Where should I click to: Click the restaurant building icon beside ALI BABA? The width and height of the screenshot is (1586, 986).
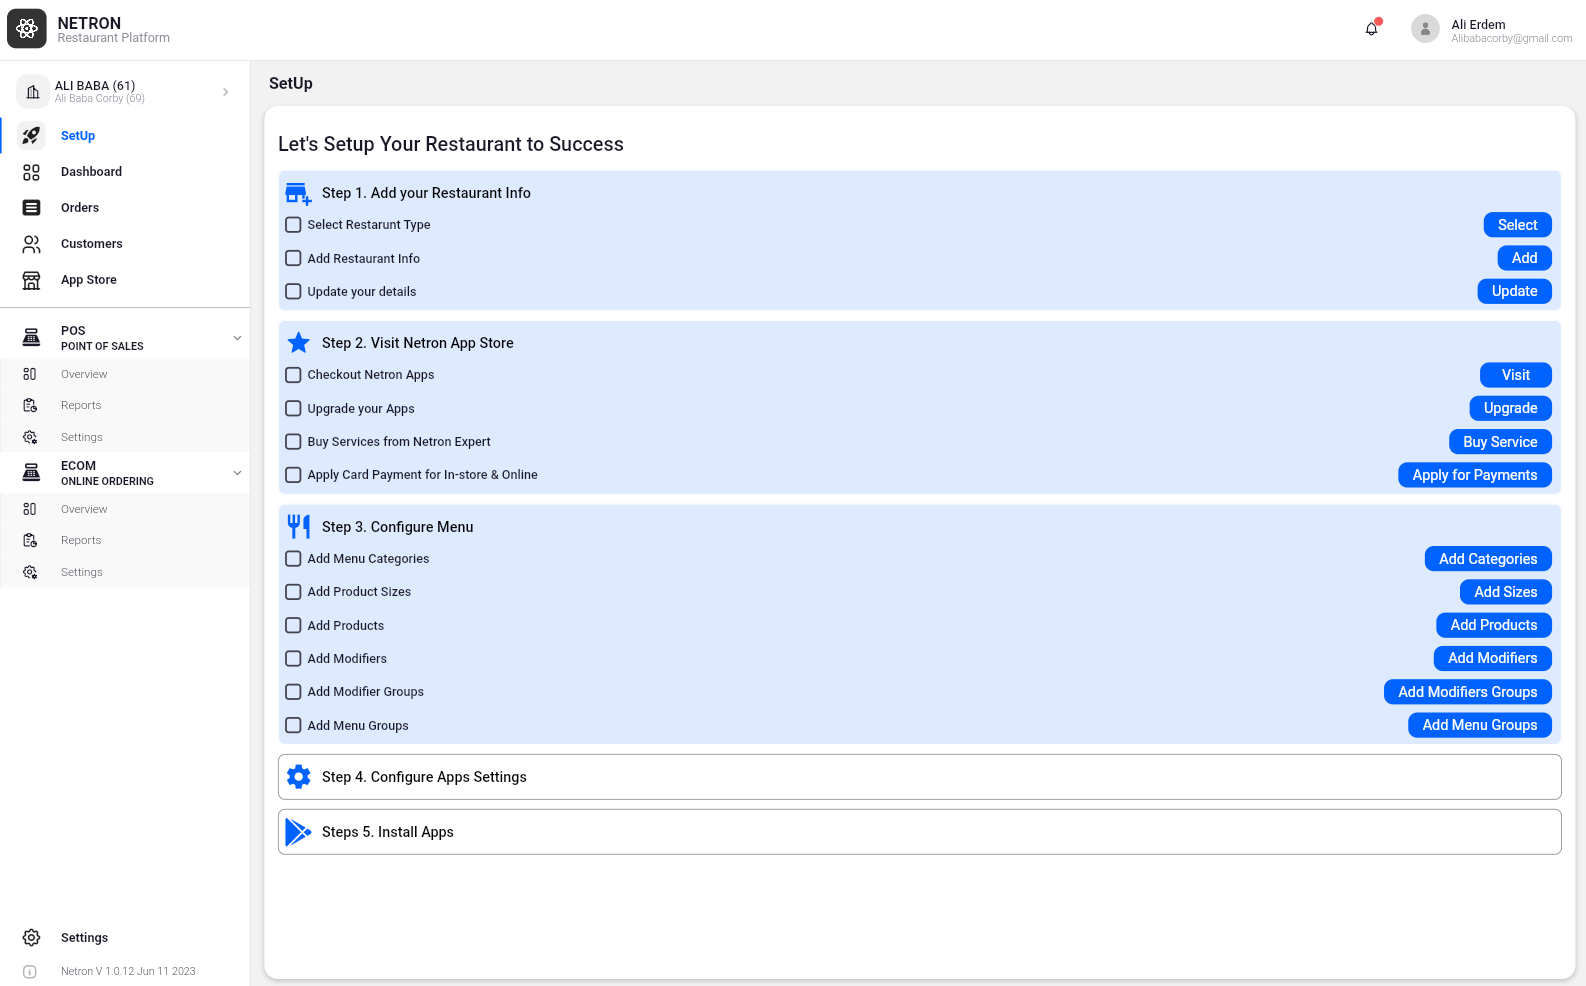tap(33, 92)
